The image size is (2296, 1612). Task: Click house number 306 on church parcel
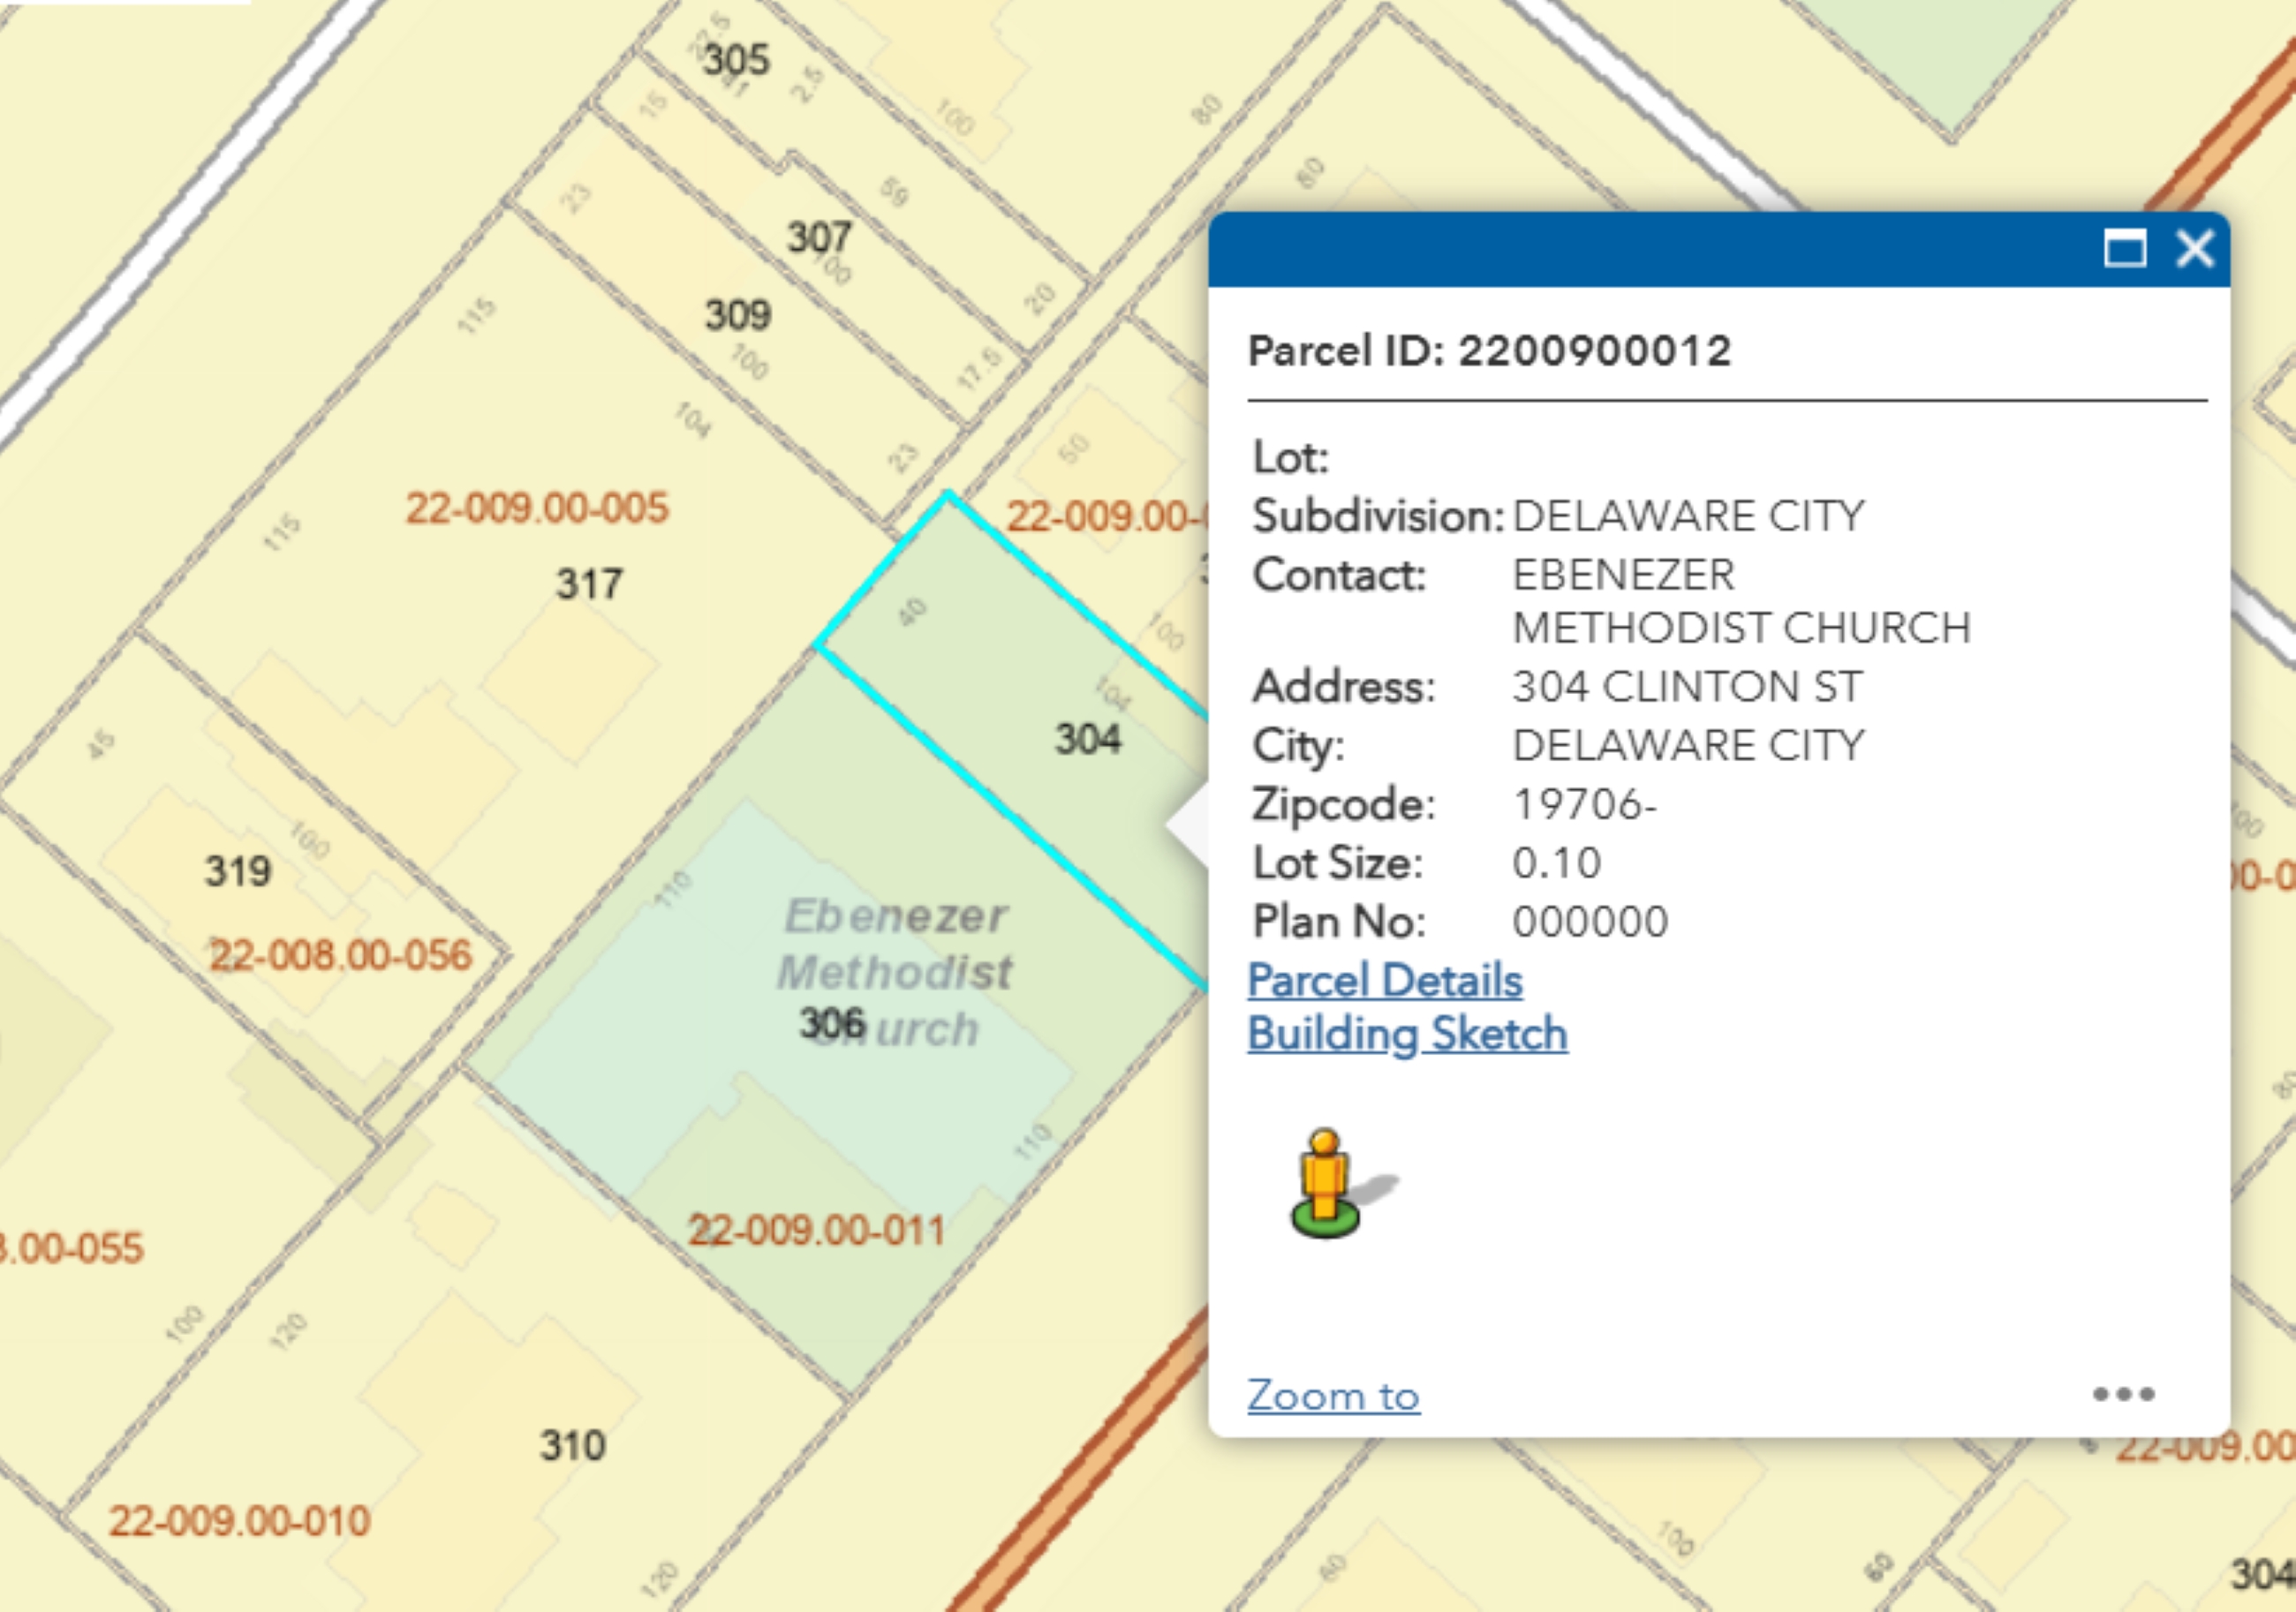[831, 1023]
